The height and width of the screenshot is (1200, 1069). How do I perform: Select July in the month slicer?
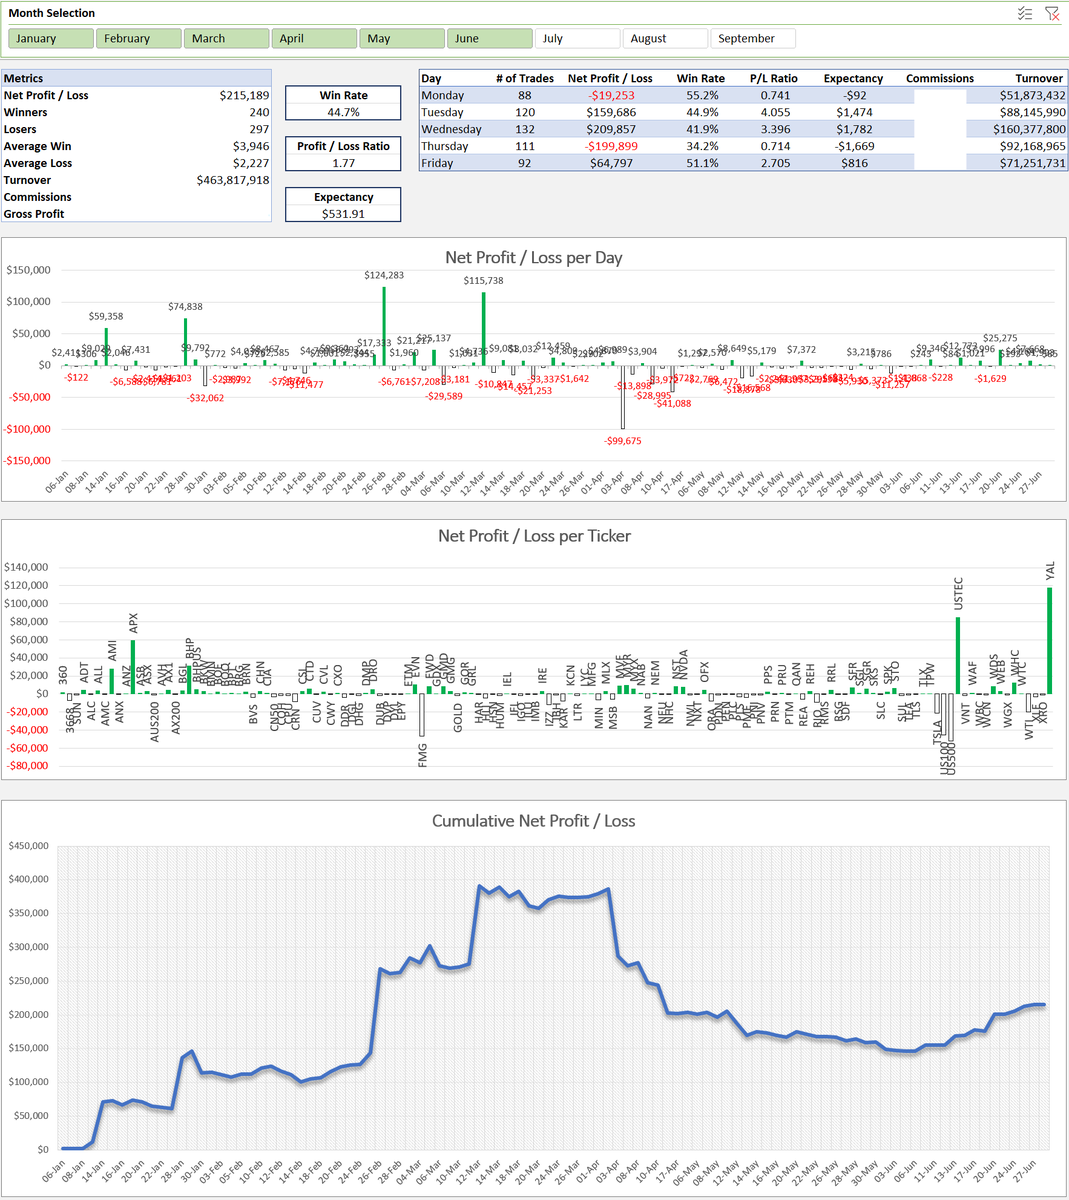tap(578, 38)
